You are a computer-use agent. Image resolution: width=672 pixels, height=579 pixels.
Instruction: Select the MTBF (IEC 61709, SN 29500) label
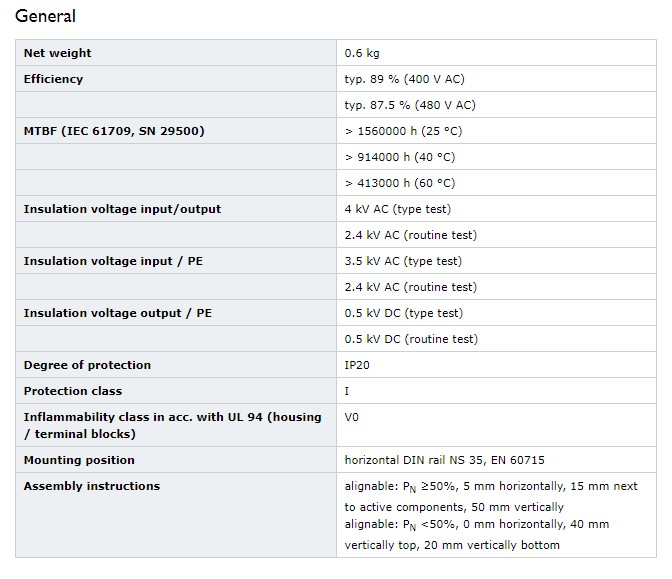[x=114, y=131]
